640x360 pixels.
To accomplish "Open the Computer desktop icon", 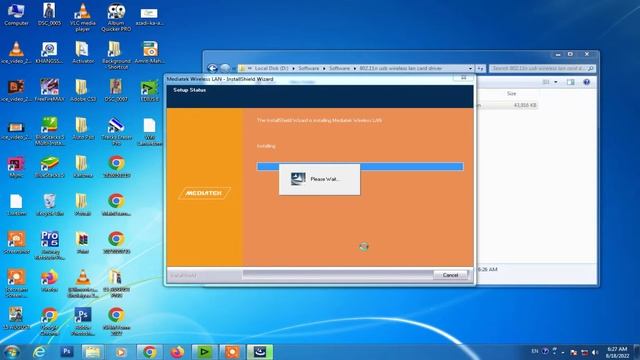I will click(16, 14).
